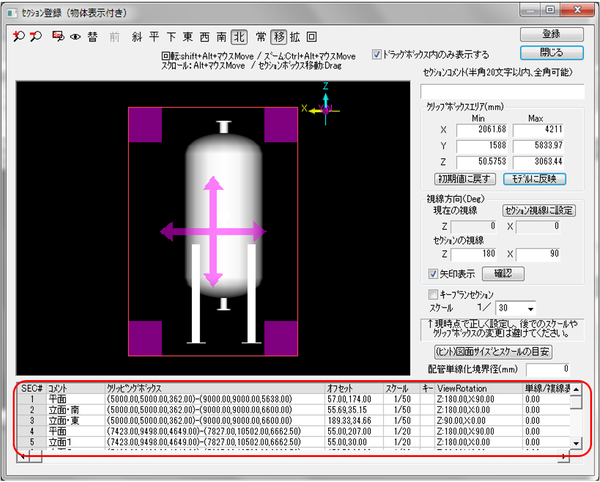The width and height of the screenshot is (600, 482).
Task: Click the red window-zoom icon in toolbar
Action: [58, 35]
